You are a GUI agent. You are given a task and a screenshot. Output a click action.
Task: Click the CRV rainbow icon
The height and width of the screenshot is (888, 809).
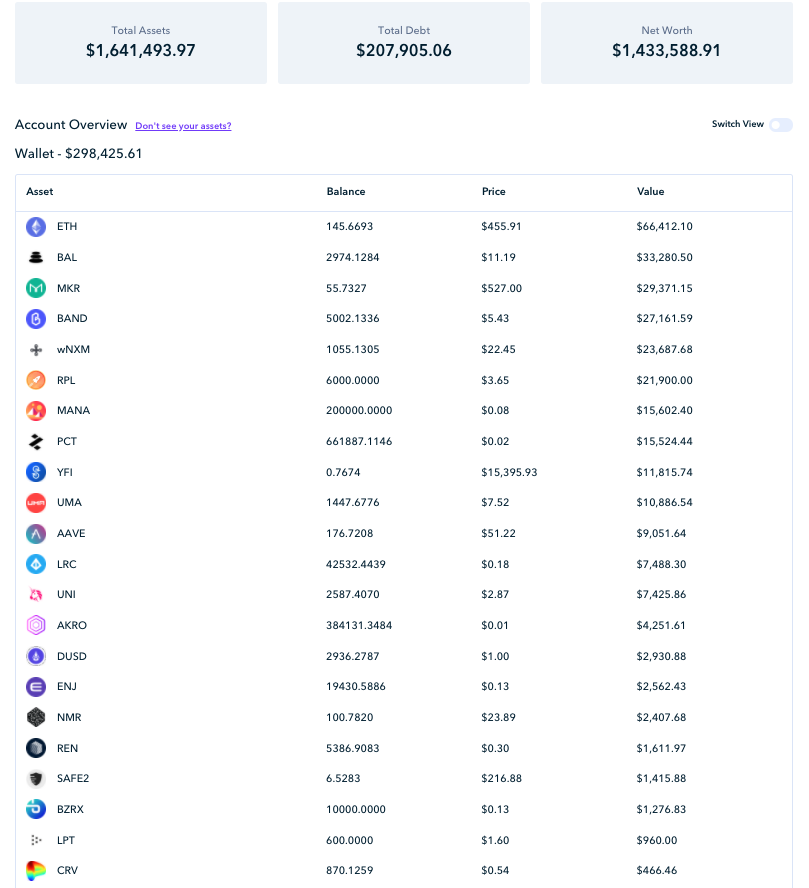(x=36, y=870)
